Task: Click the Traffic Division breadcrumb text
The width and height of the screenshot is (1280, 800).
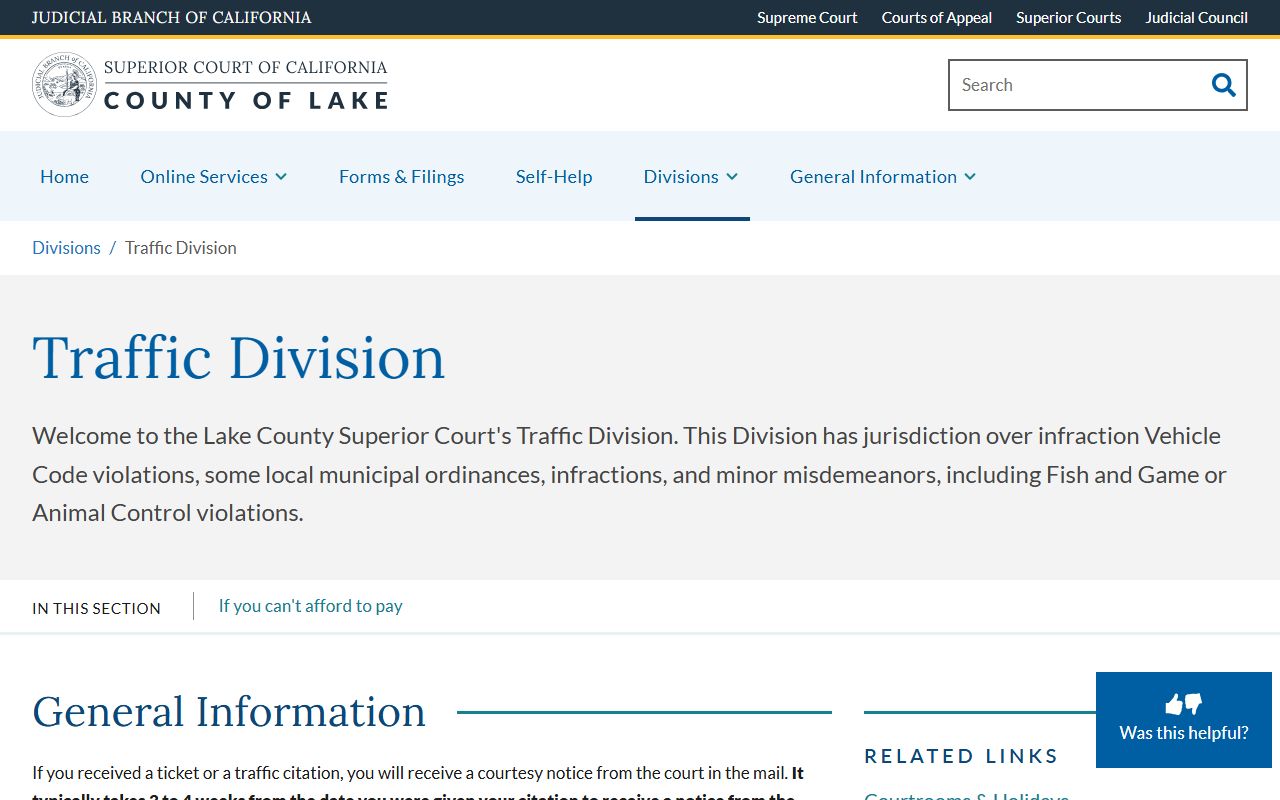Action: pyautogui.click(x=181, y=248)
